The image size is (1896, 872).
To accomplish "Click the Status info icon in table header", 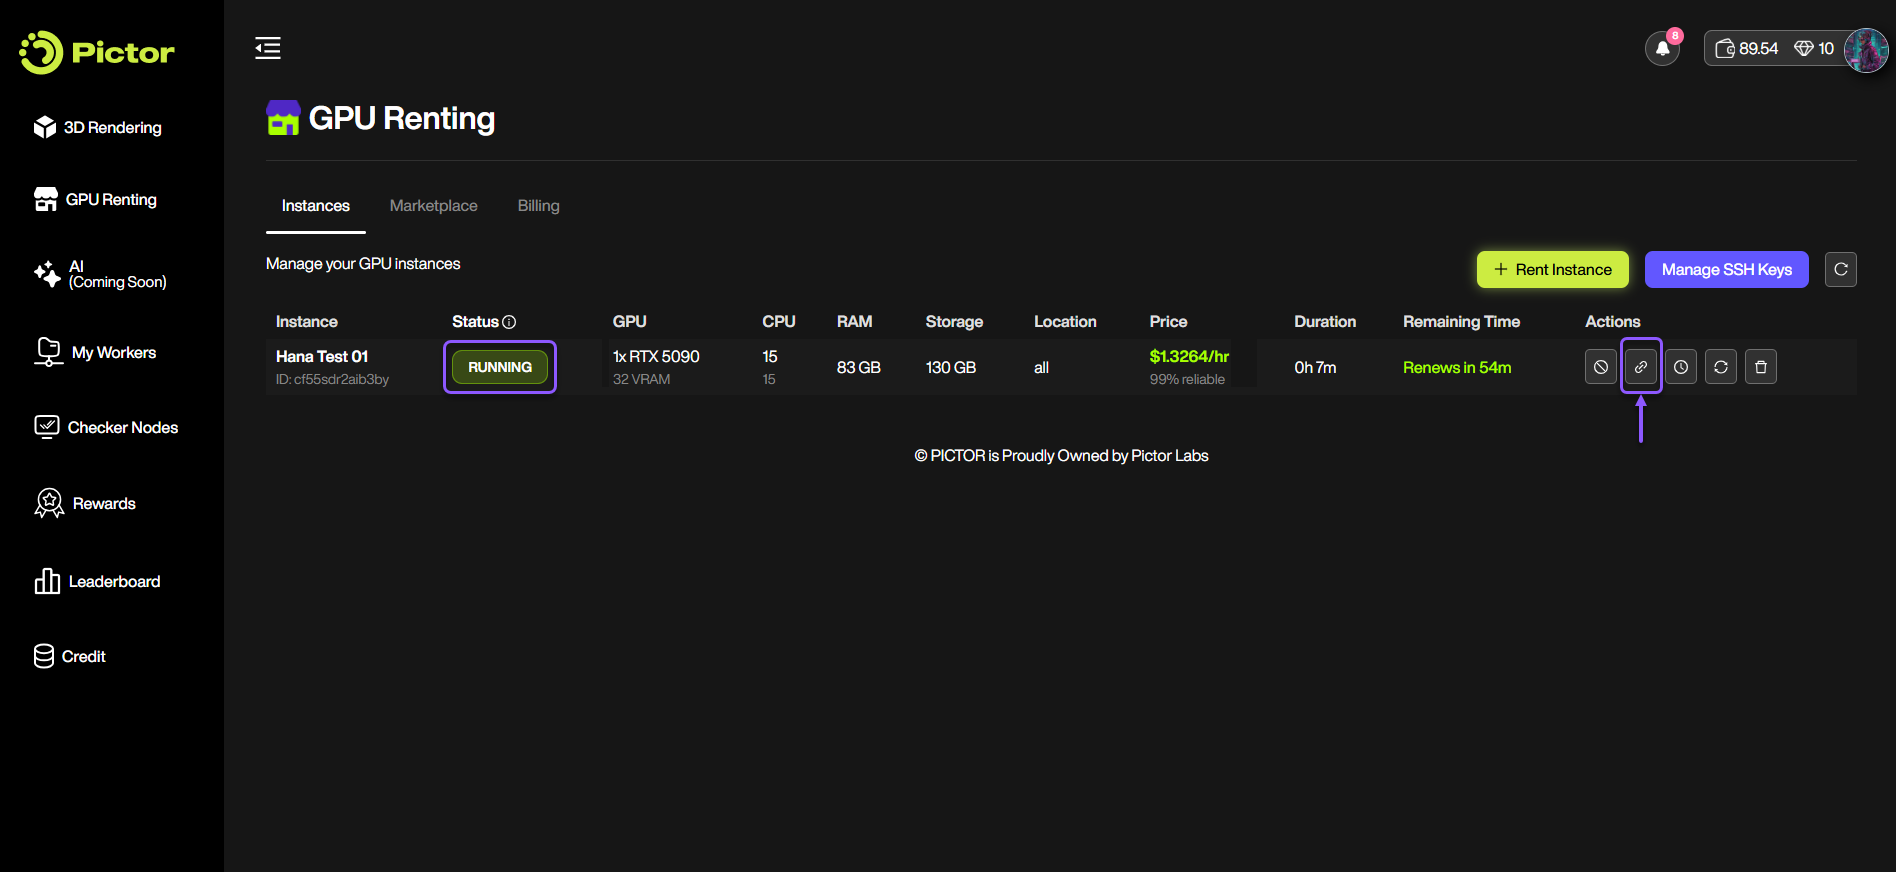I will coord(509,322).
